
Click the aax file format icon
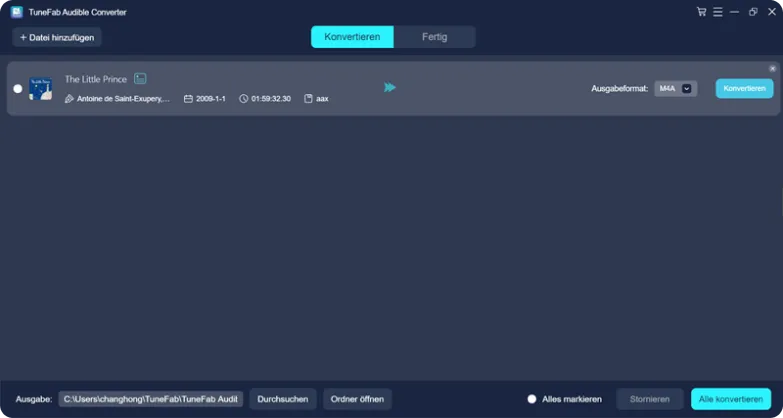pyautogui.click(x=309, y=99)
